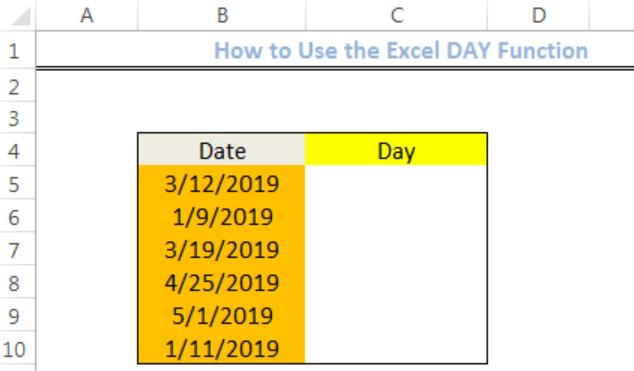The image size is (634, 371).
Task: Select the cell containing 3/19/2019
Action: (222, 249)
